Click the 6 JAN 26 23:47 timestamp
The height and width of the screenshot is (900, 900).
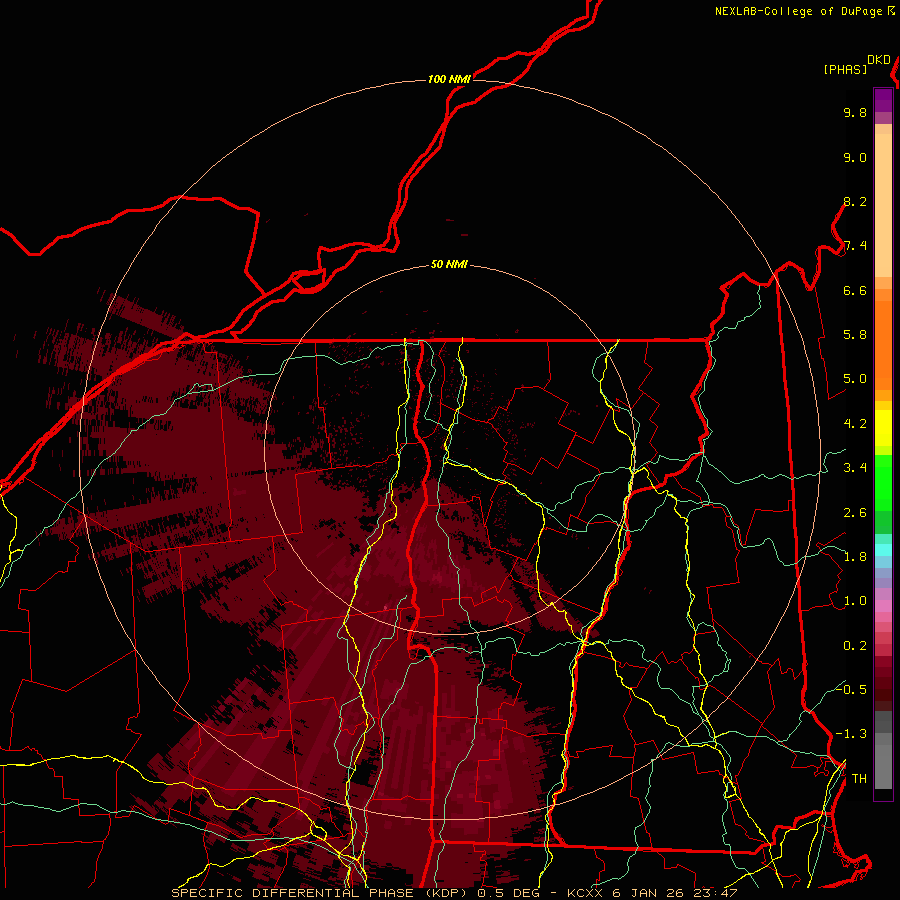click(x=675, y=893)
